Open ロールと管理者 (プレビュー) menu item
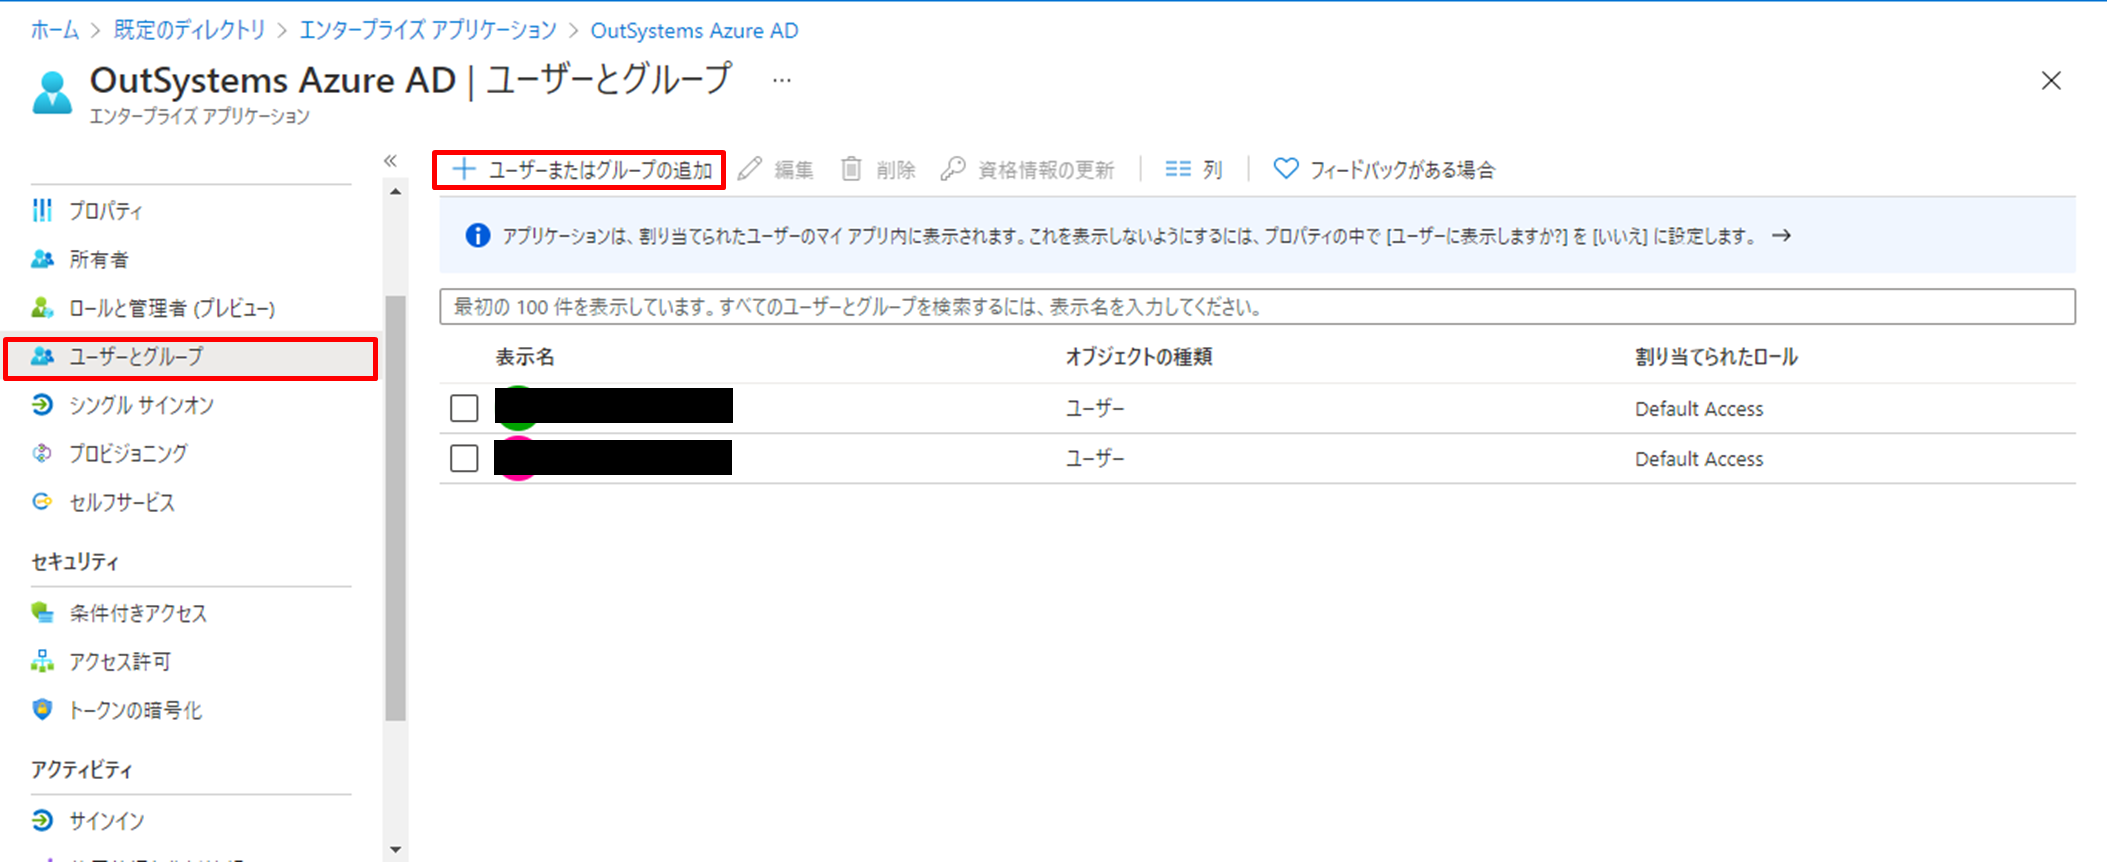The image size is (2107, 862). (x=171, y=309)
